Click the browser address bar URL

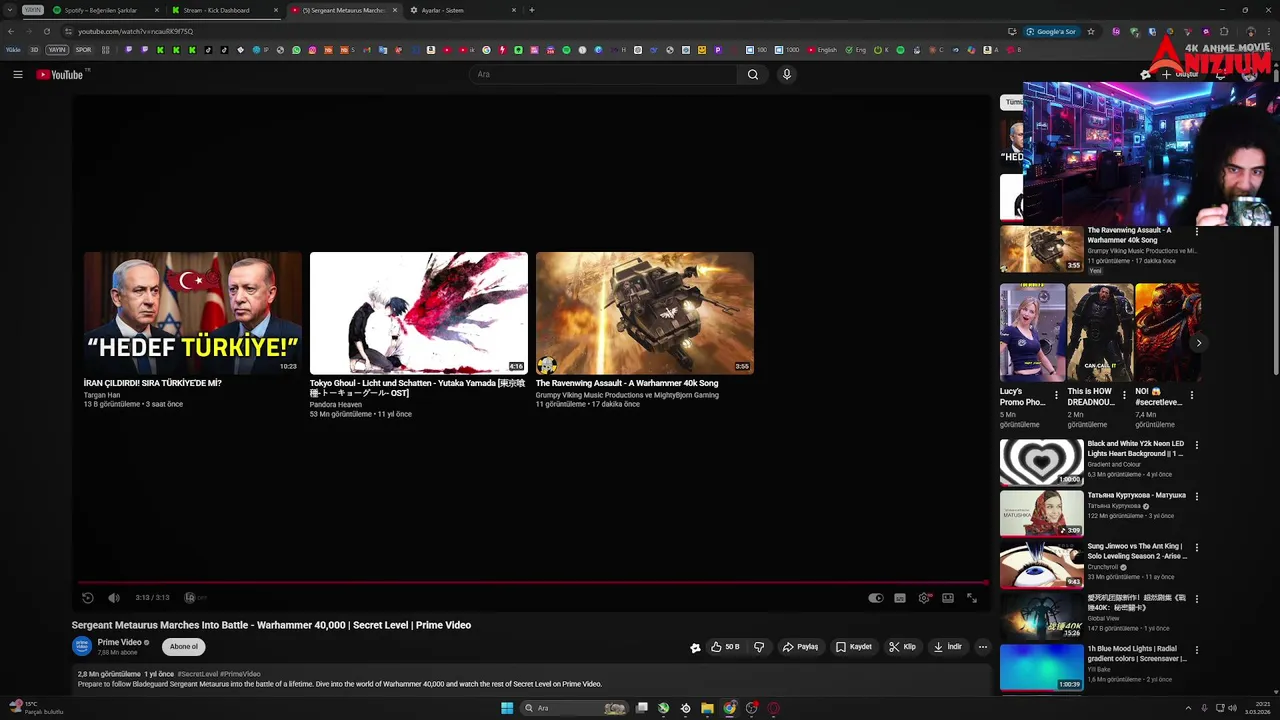pyautogui.click(x=136, y=31)
